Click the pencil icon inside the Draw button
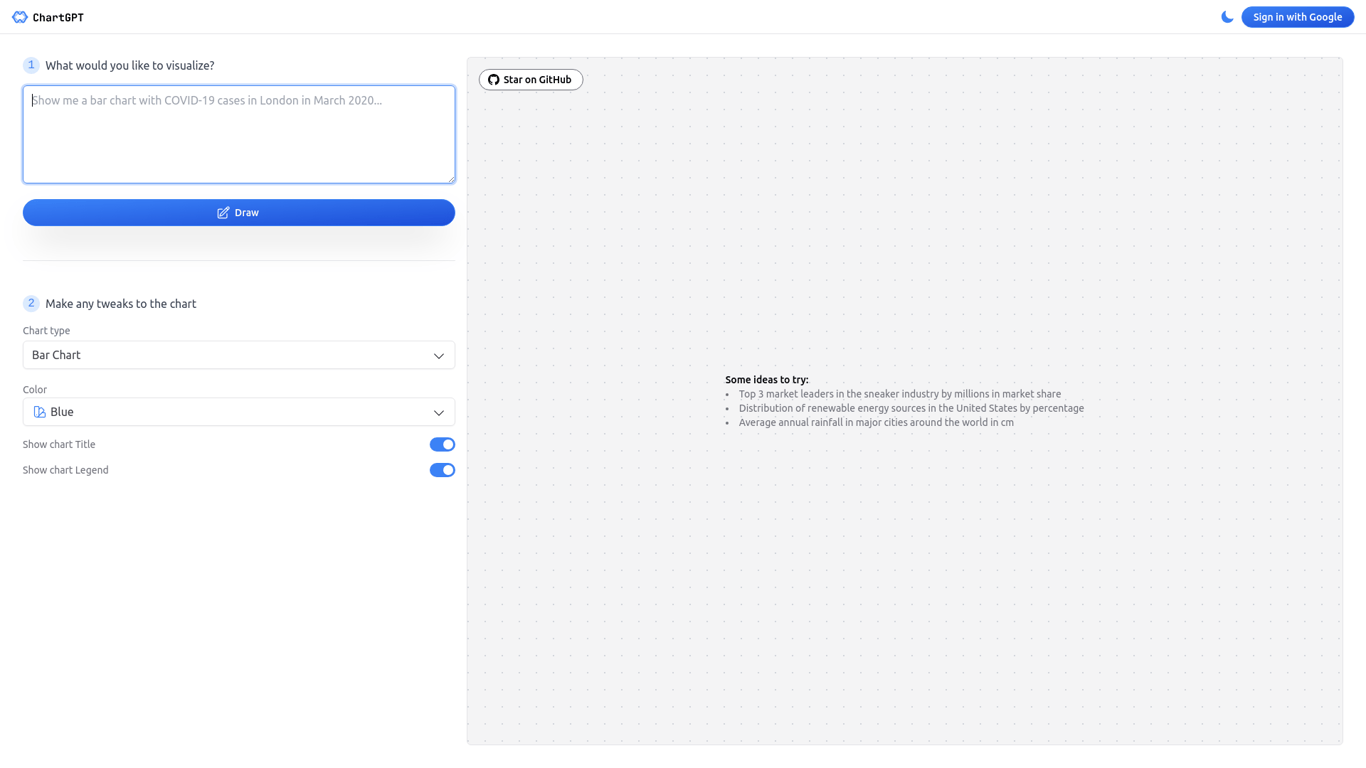This screenshot has height=768, width=1366. coord(223,212)
